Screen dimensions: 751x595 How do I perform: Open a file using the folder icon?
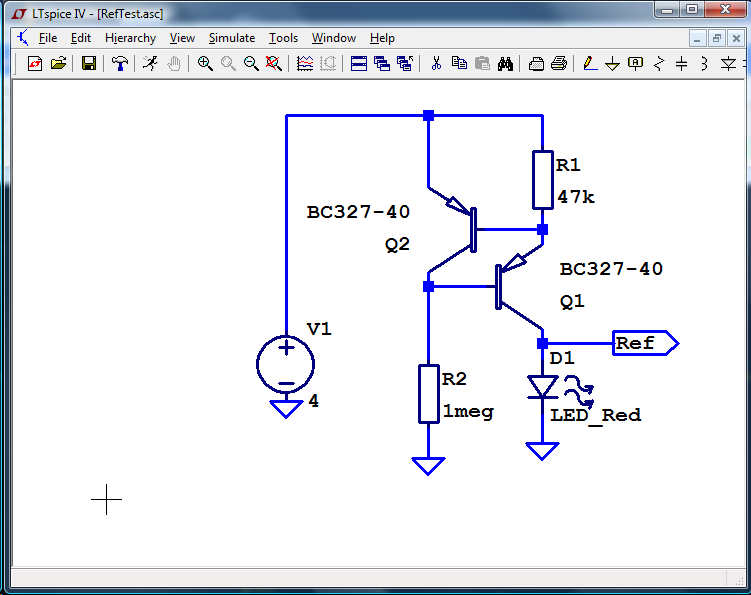tap(58, 63)
